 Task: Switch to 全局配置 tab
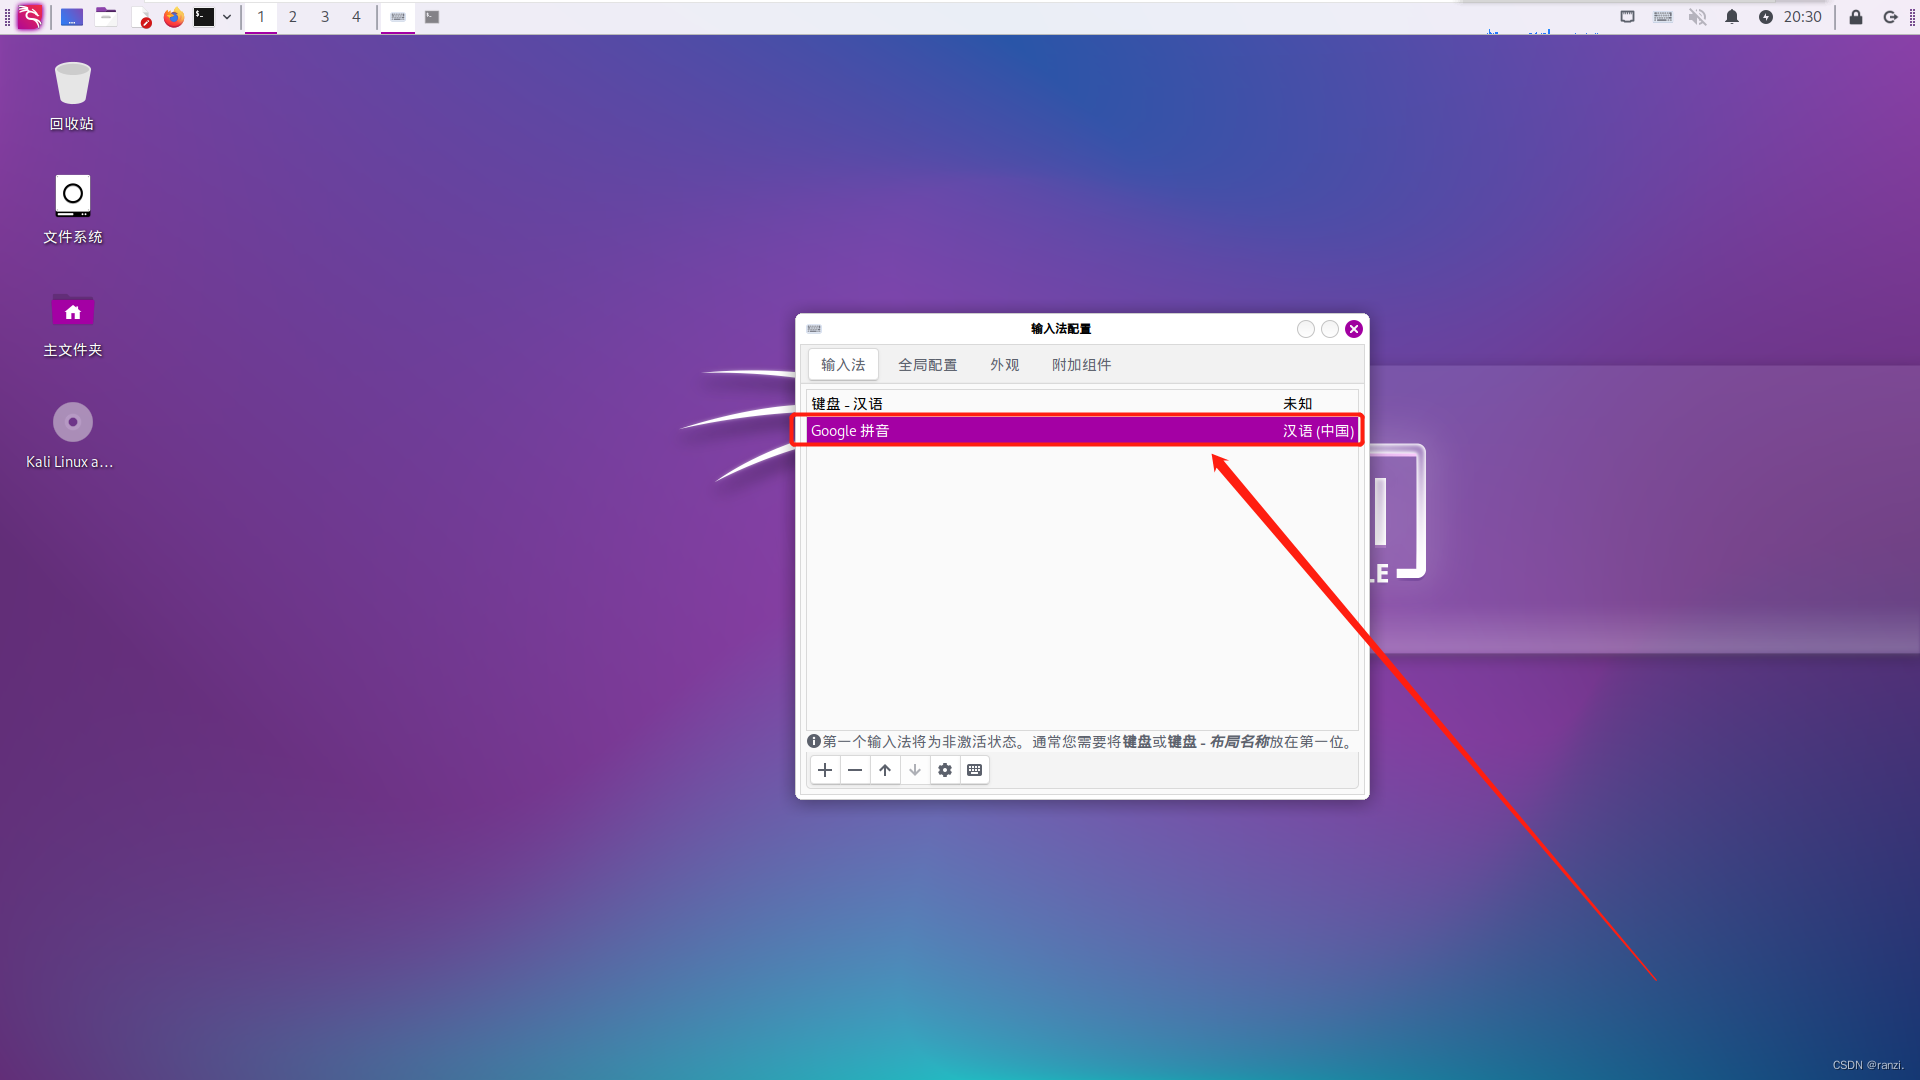tap(927, 365)
